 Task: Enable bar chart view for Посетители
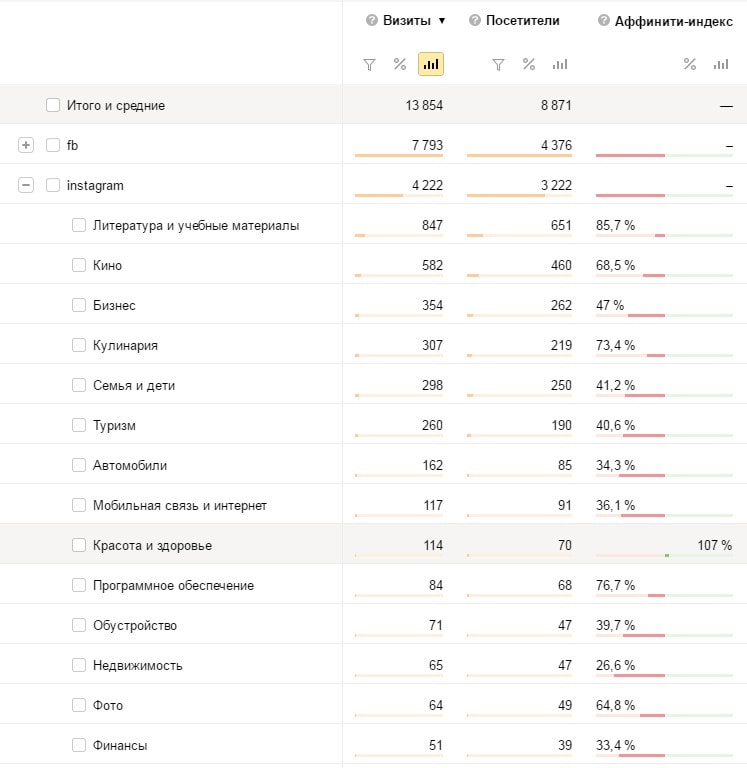[560, 65]
